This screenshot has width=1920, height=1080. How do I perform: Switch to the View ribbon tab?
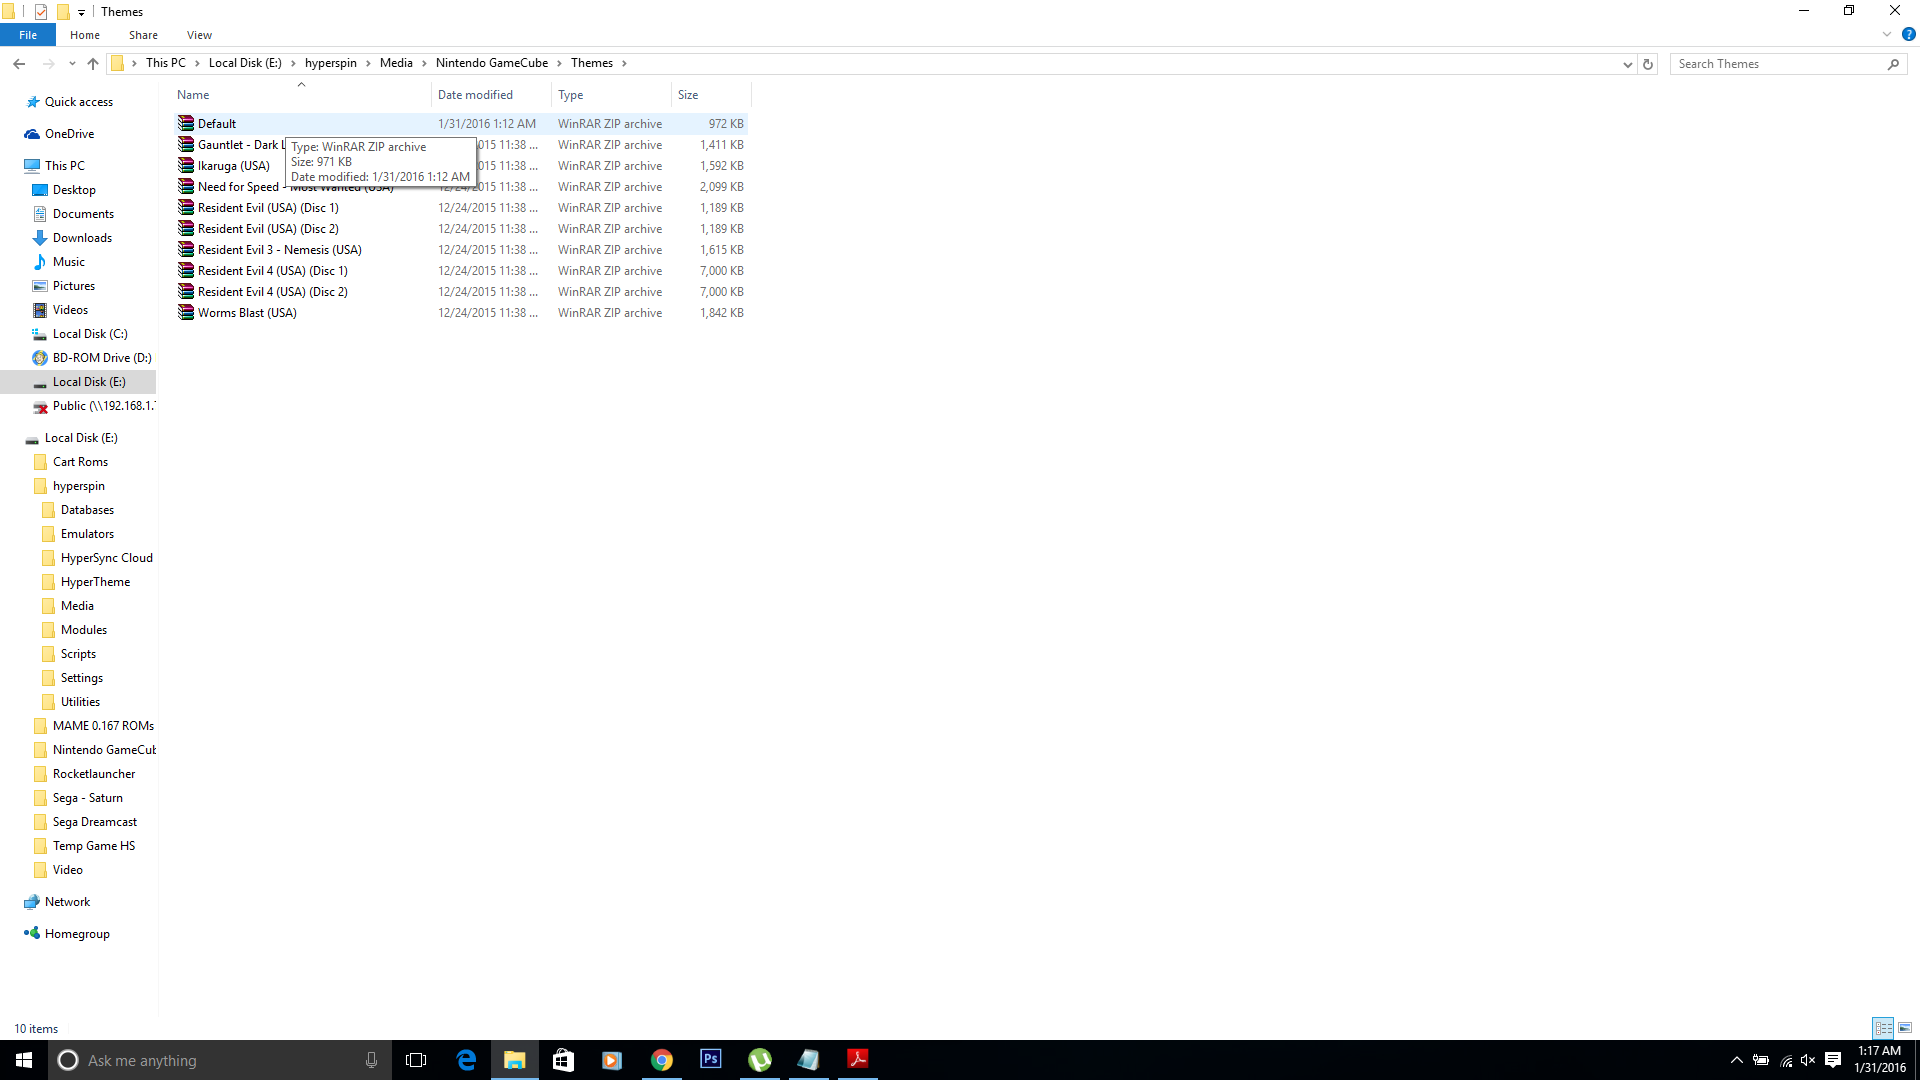click(x=199, y=35)
